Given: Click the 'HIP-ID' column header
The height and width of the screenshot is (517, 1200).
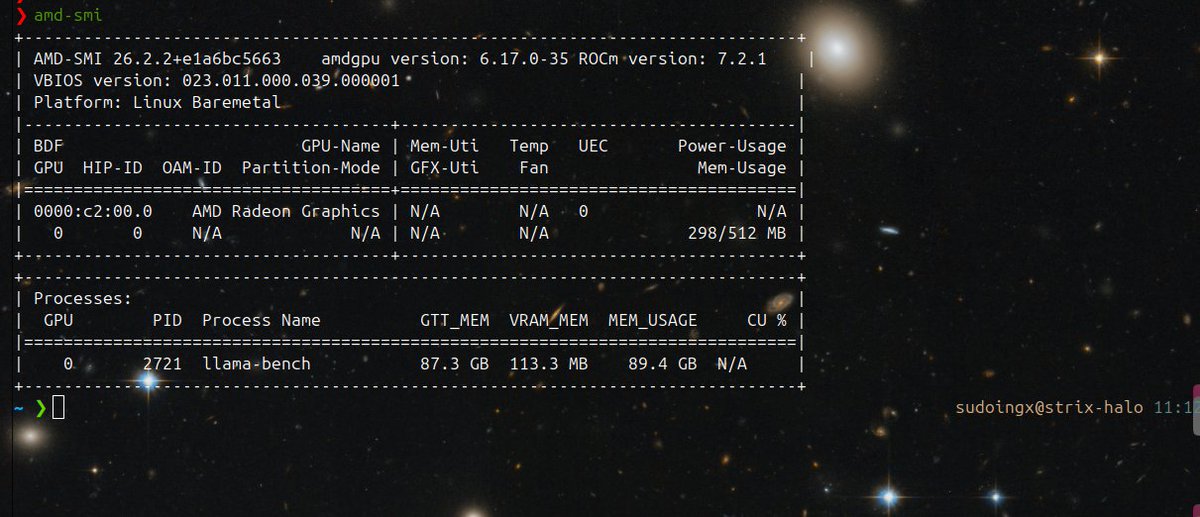Looking at the screenshot, I should (x=112, y=168).
